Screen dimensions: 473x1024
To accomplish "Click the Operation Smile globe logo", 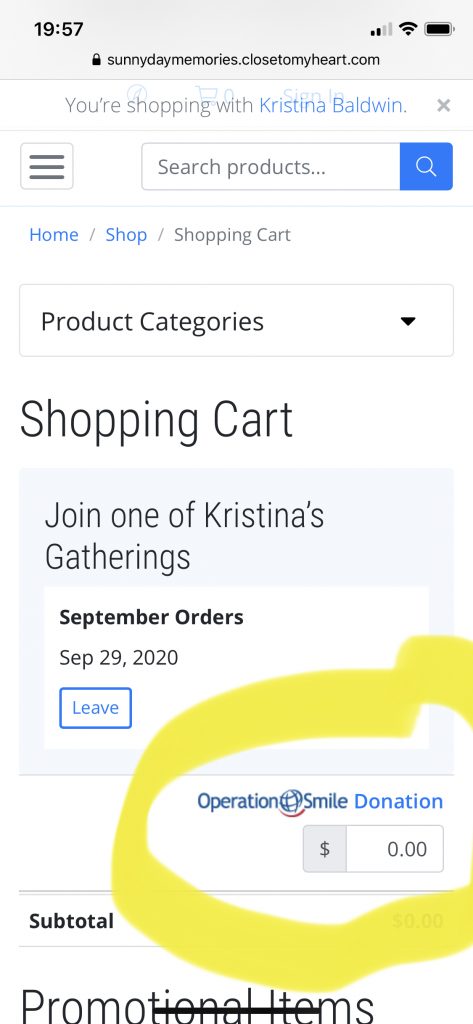I will 292,802.
